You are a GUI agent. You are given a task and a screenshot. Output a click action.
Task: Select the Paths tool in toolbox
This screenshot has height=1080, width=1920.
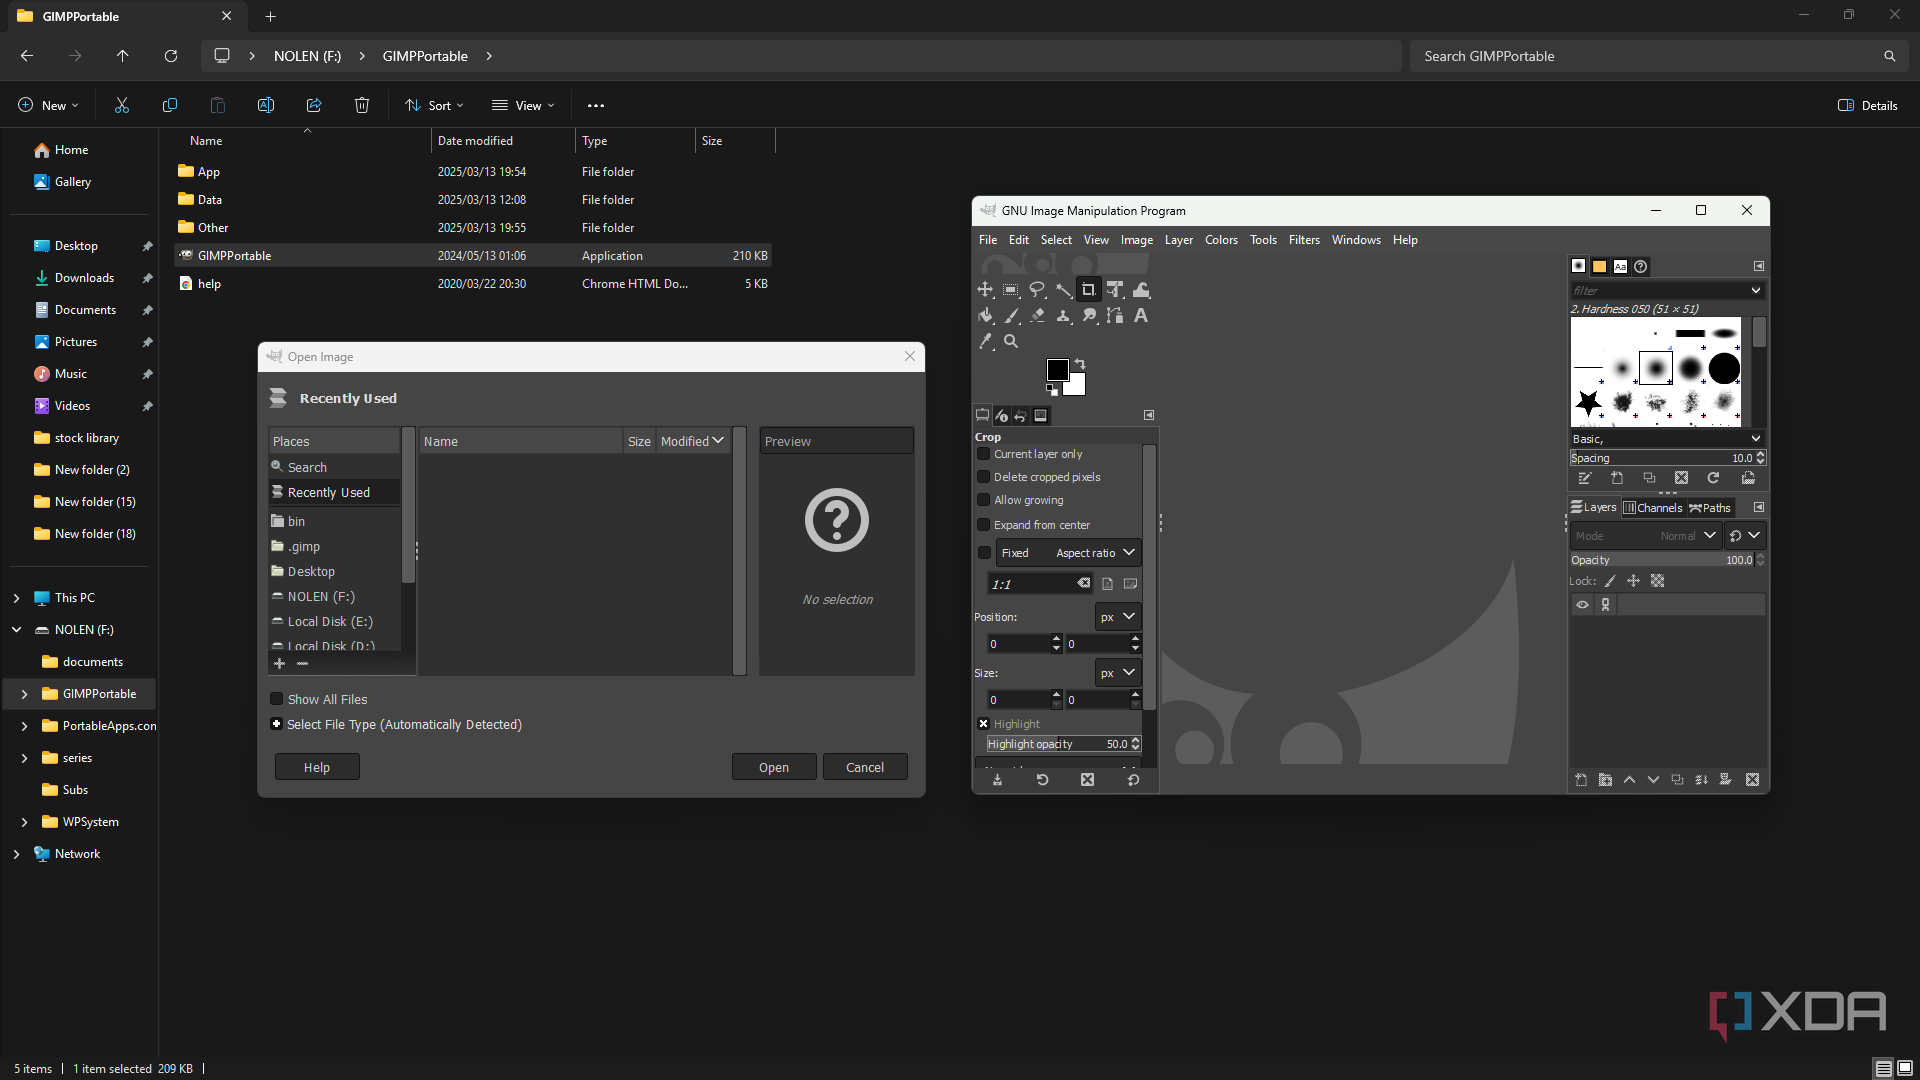1115,316
